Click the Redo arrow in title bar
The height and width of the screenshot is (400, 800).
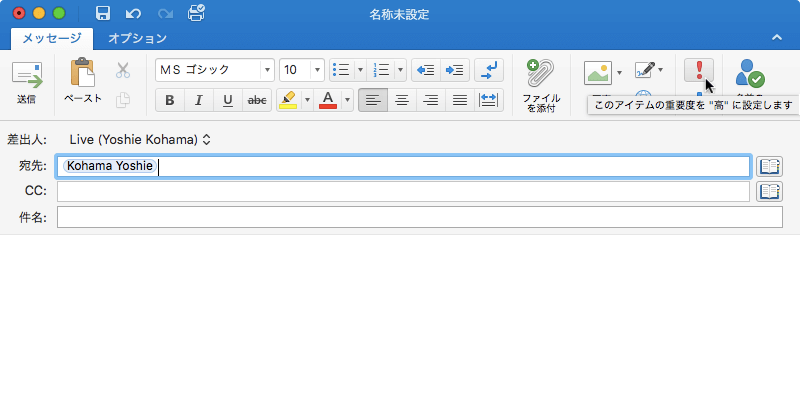pos(165,13)
